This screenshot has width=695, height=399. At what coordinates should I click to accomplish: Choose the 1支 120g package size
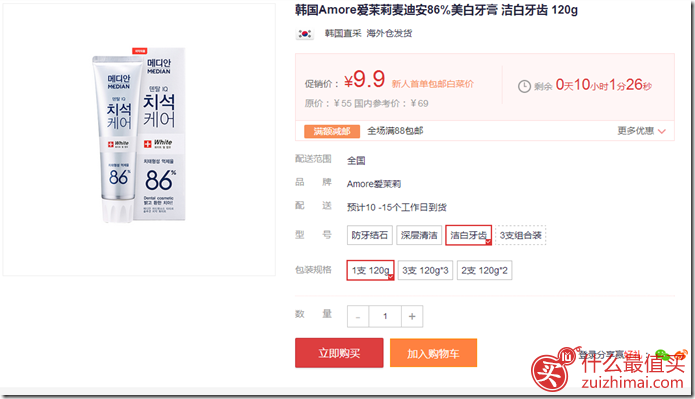pyautogui.click(x=371, y=270)
